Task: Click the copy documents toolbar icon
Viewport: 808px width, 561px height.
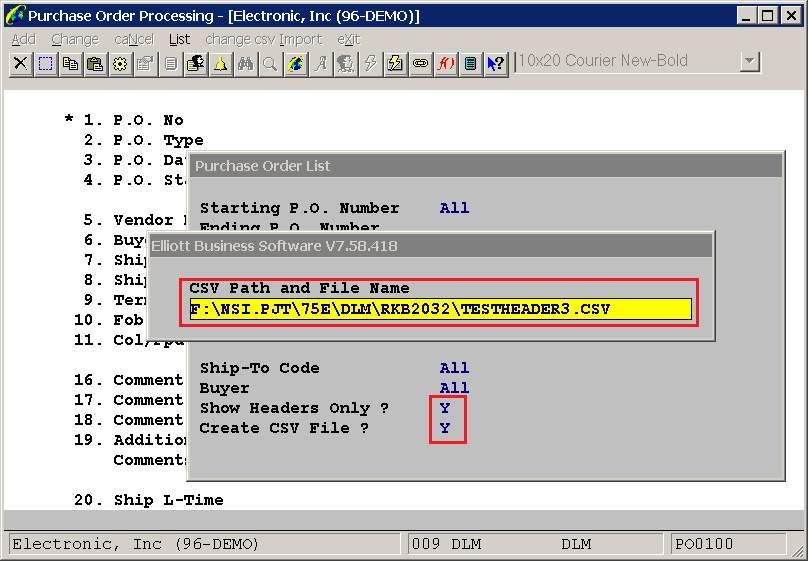Action: pos(71,63)
